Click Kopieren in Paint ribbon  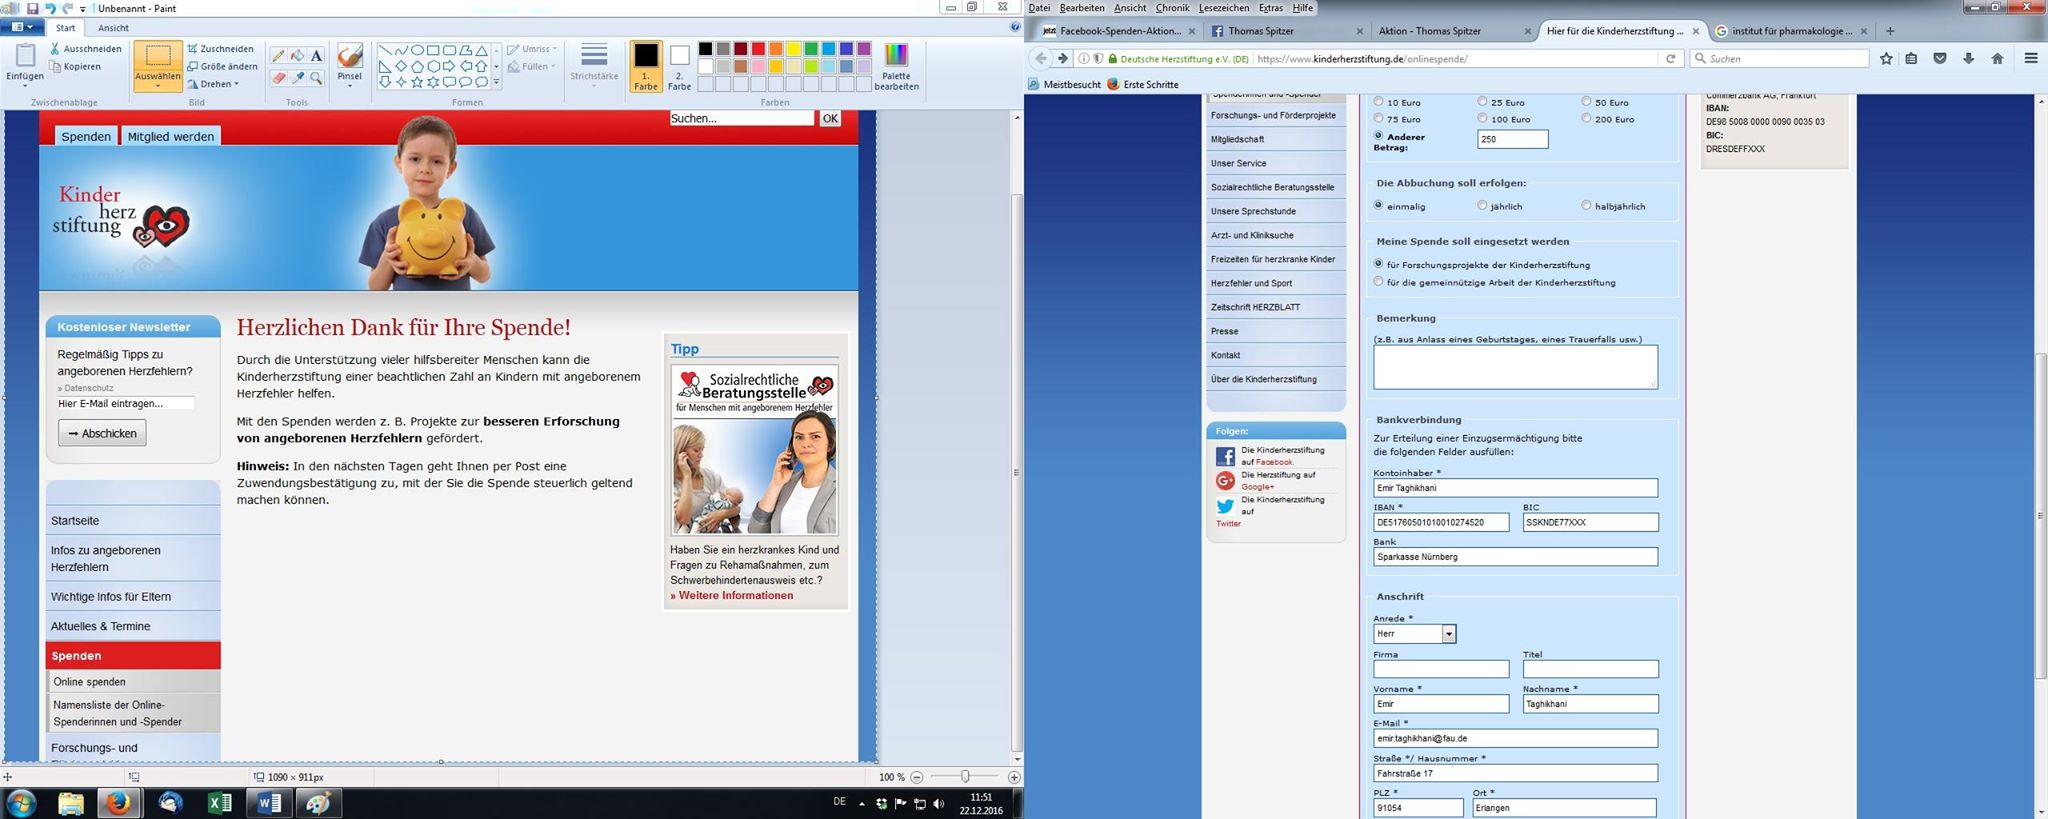(x=75, y=67)
